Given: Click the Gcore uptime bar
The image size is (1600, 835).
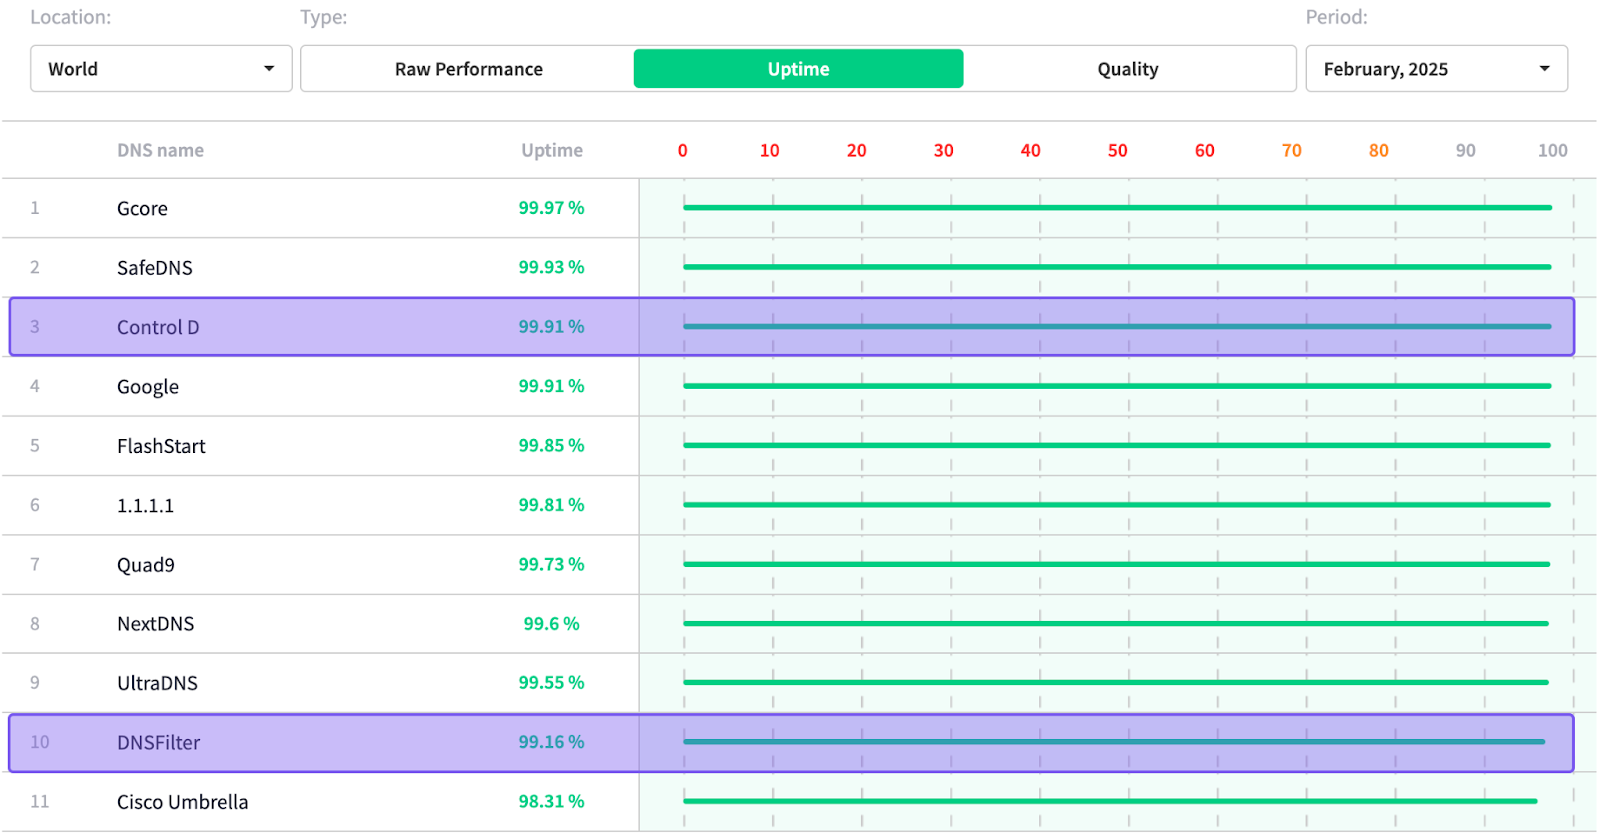Looking at the screenshot, I should [1118, 207].
